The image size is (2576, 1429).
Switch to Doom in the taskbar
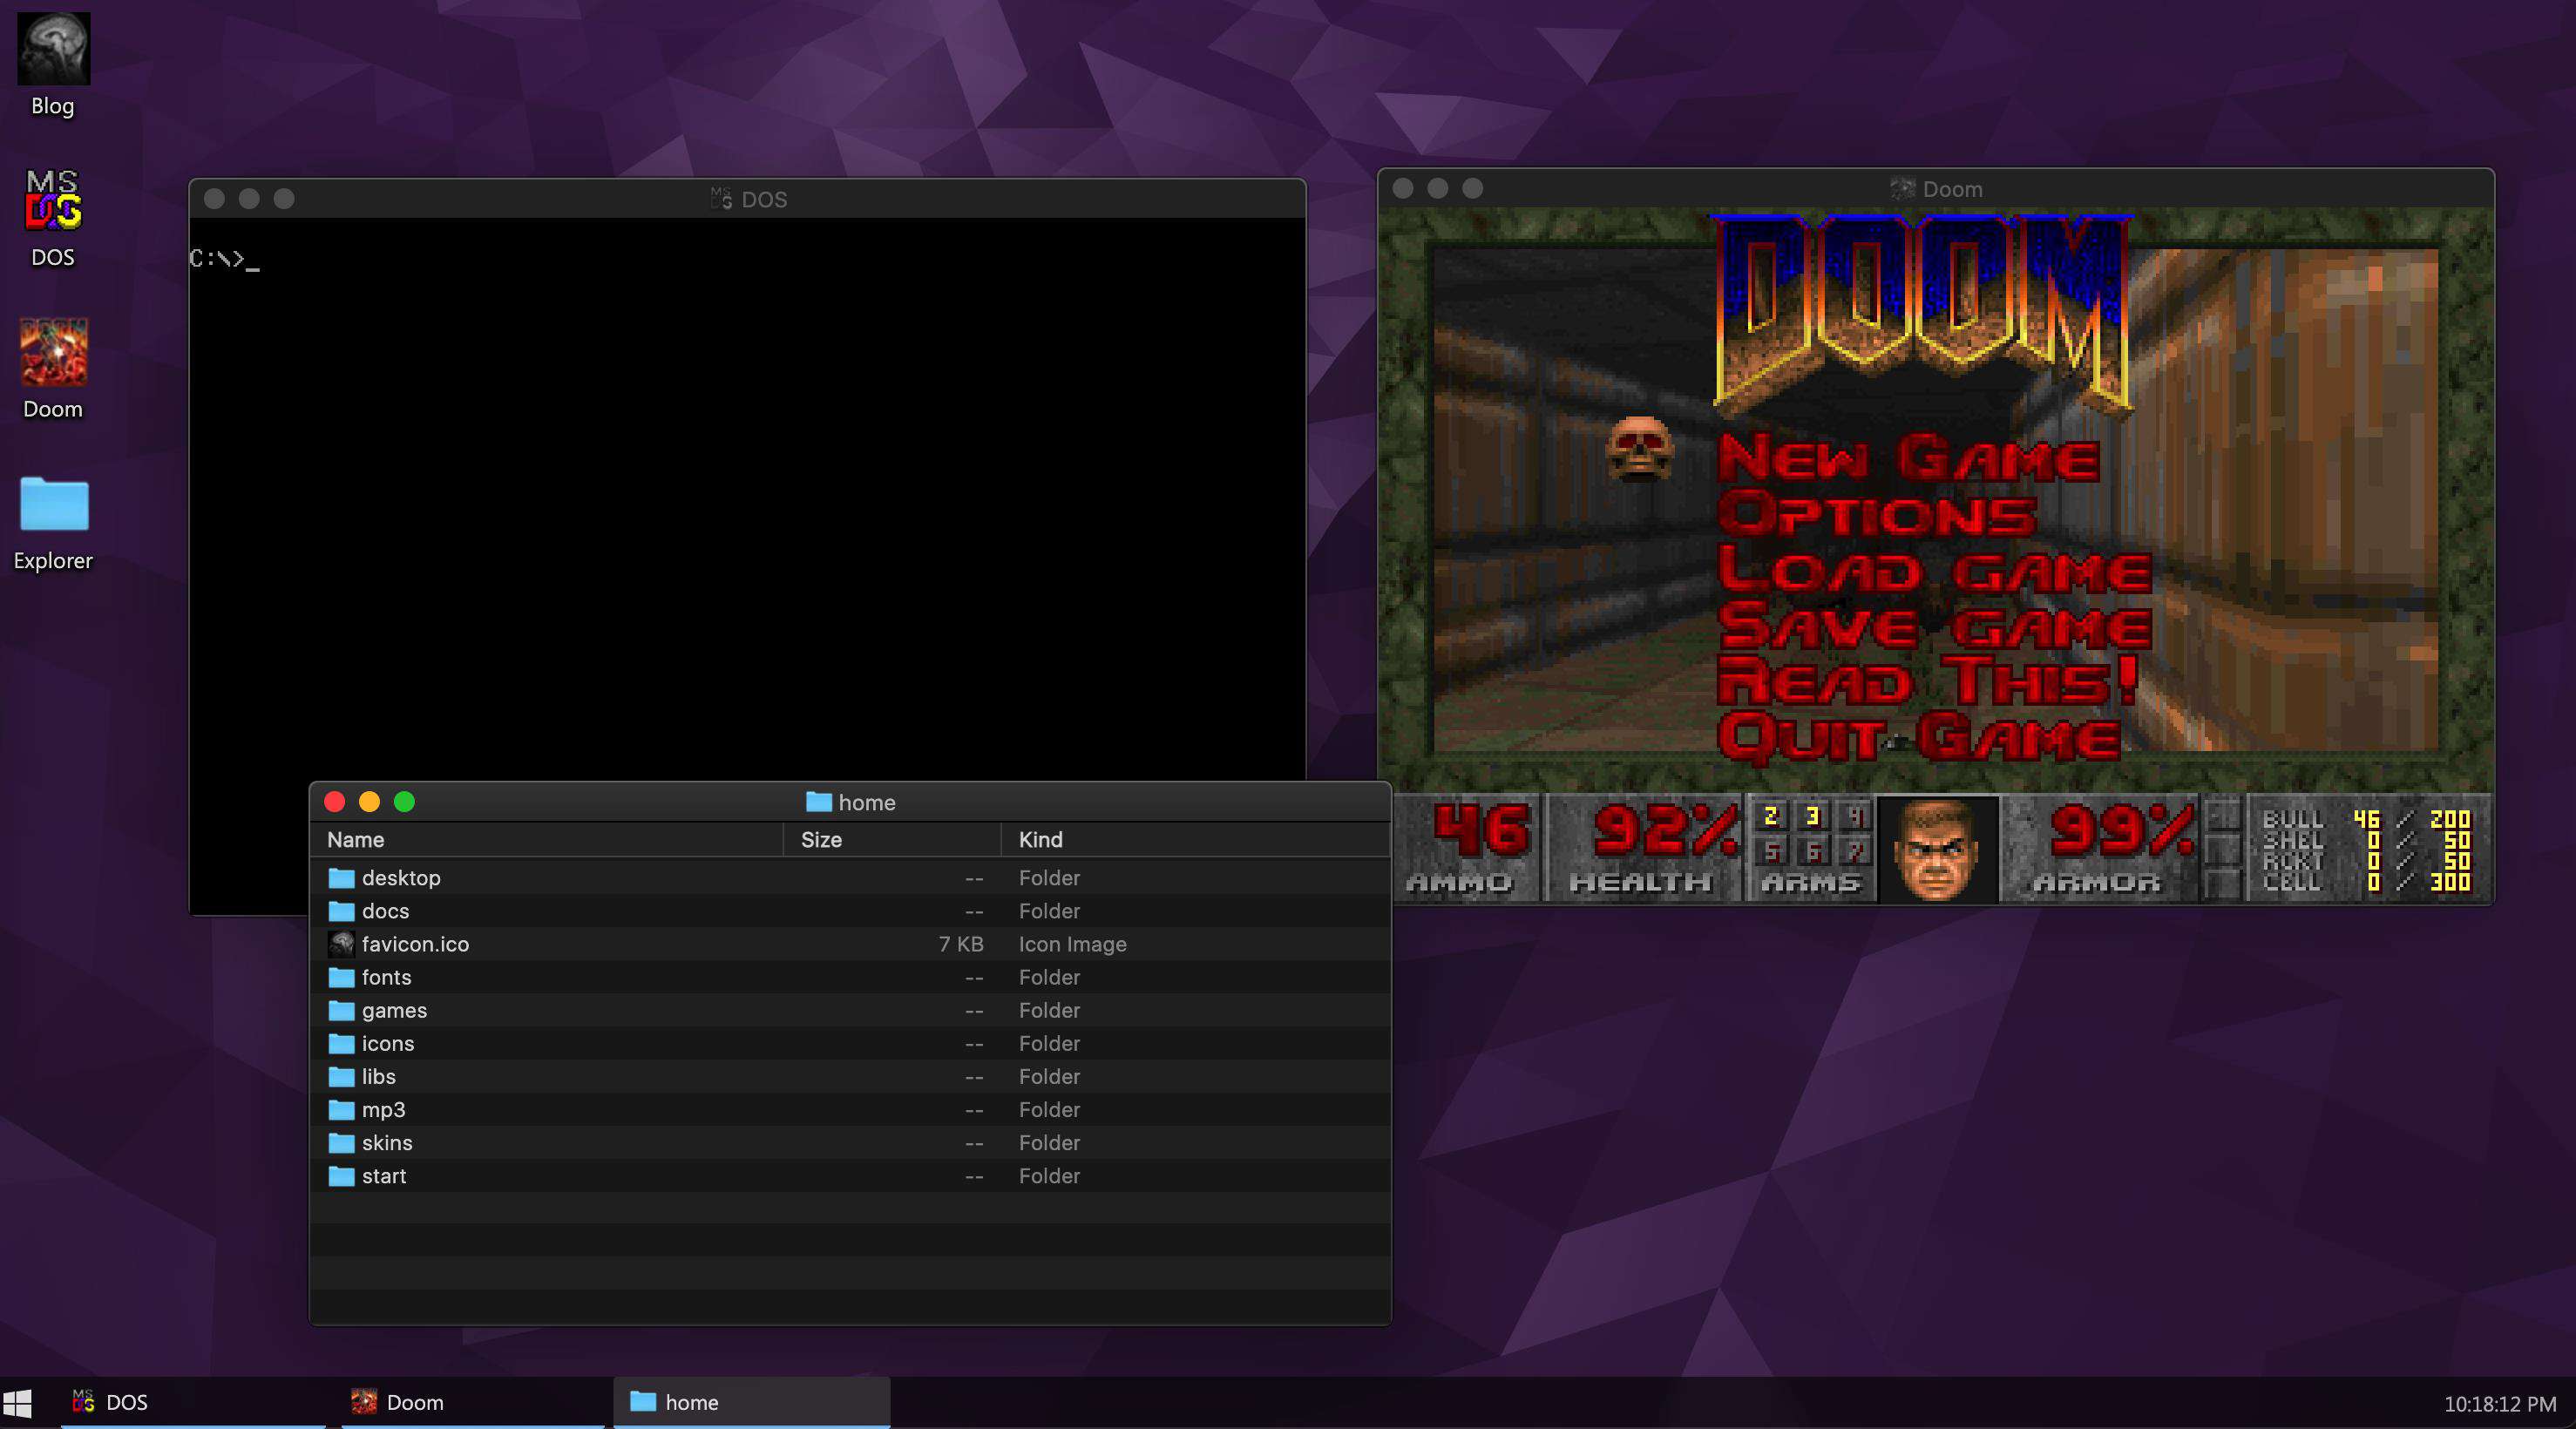point(472,1402)
